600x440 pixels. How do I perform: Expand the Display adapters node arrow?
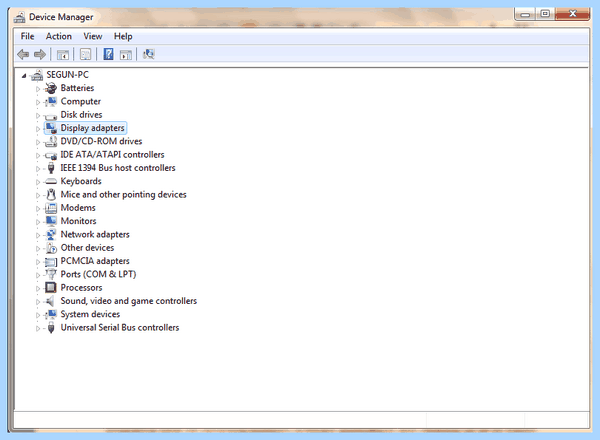tap(38, 129)
